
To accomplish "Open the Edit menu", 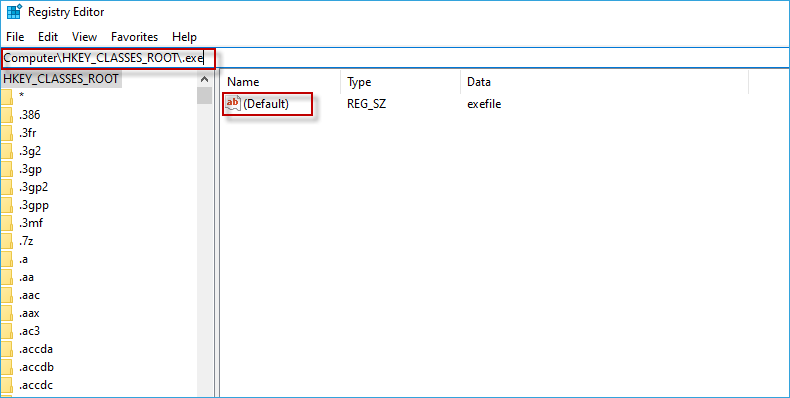I will click(48, 37).
